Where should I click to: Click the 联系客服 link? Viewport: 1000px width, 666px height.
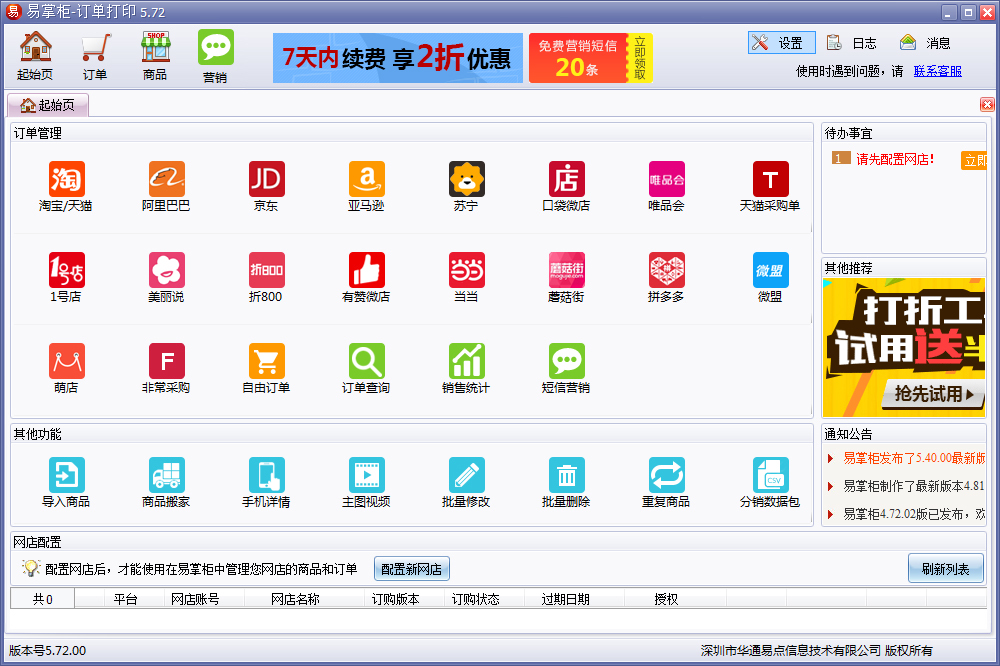[938, 71]
